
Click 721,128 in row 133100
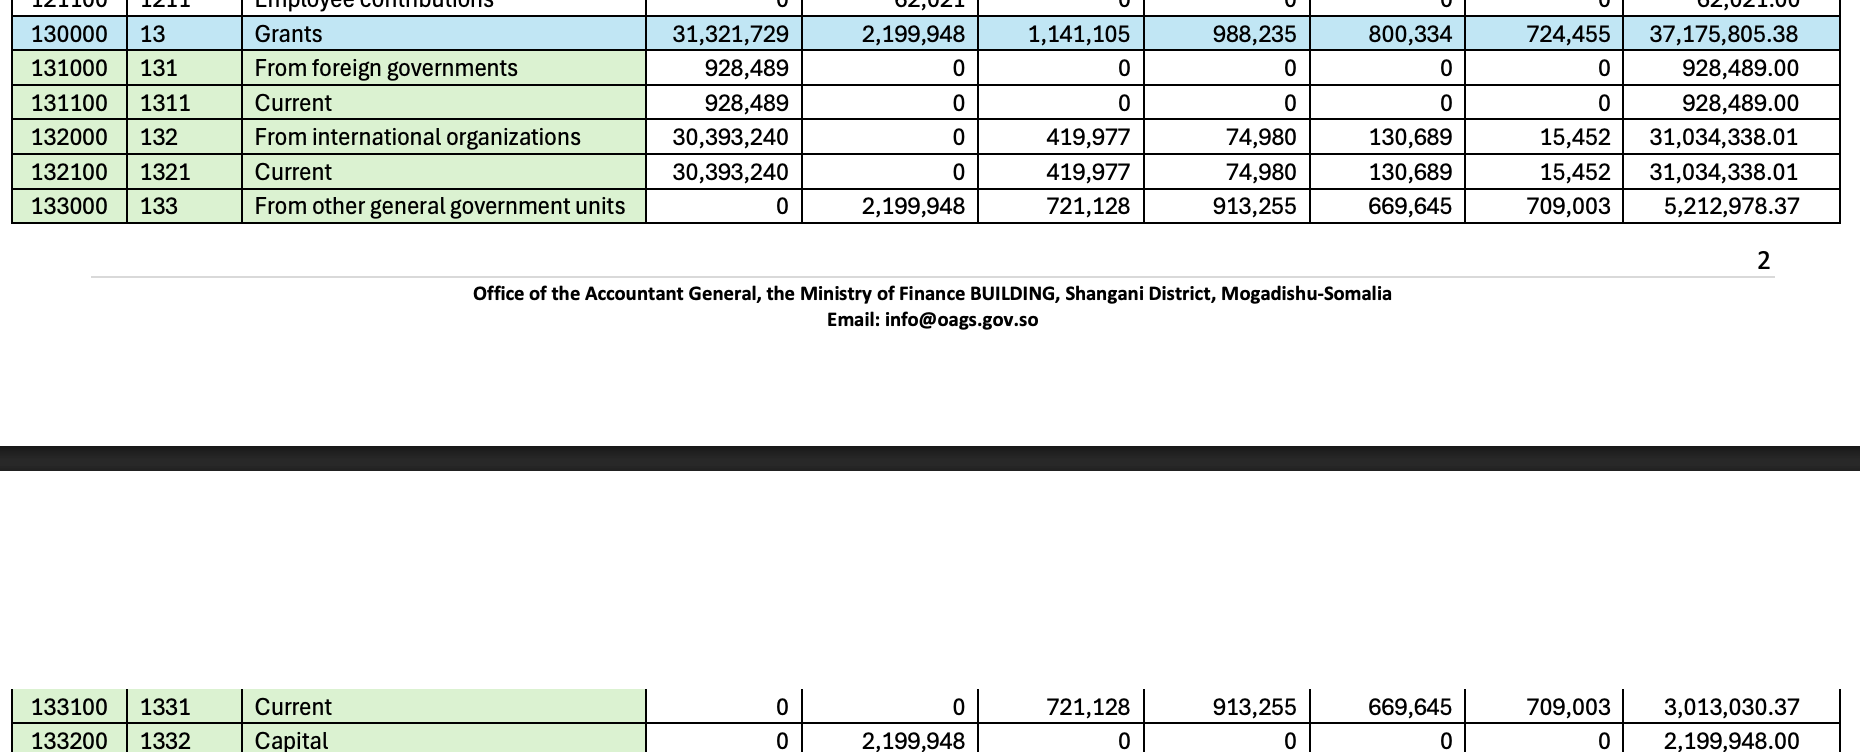coord(1087,707)
